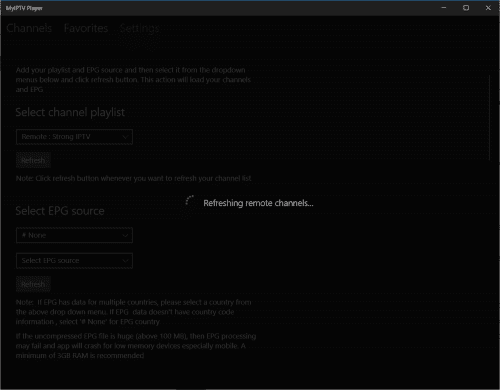This screenshot has width=500, height=390.
Task: Go to the Settings tab
Action: point(140,28)
